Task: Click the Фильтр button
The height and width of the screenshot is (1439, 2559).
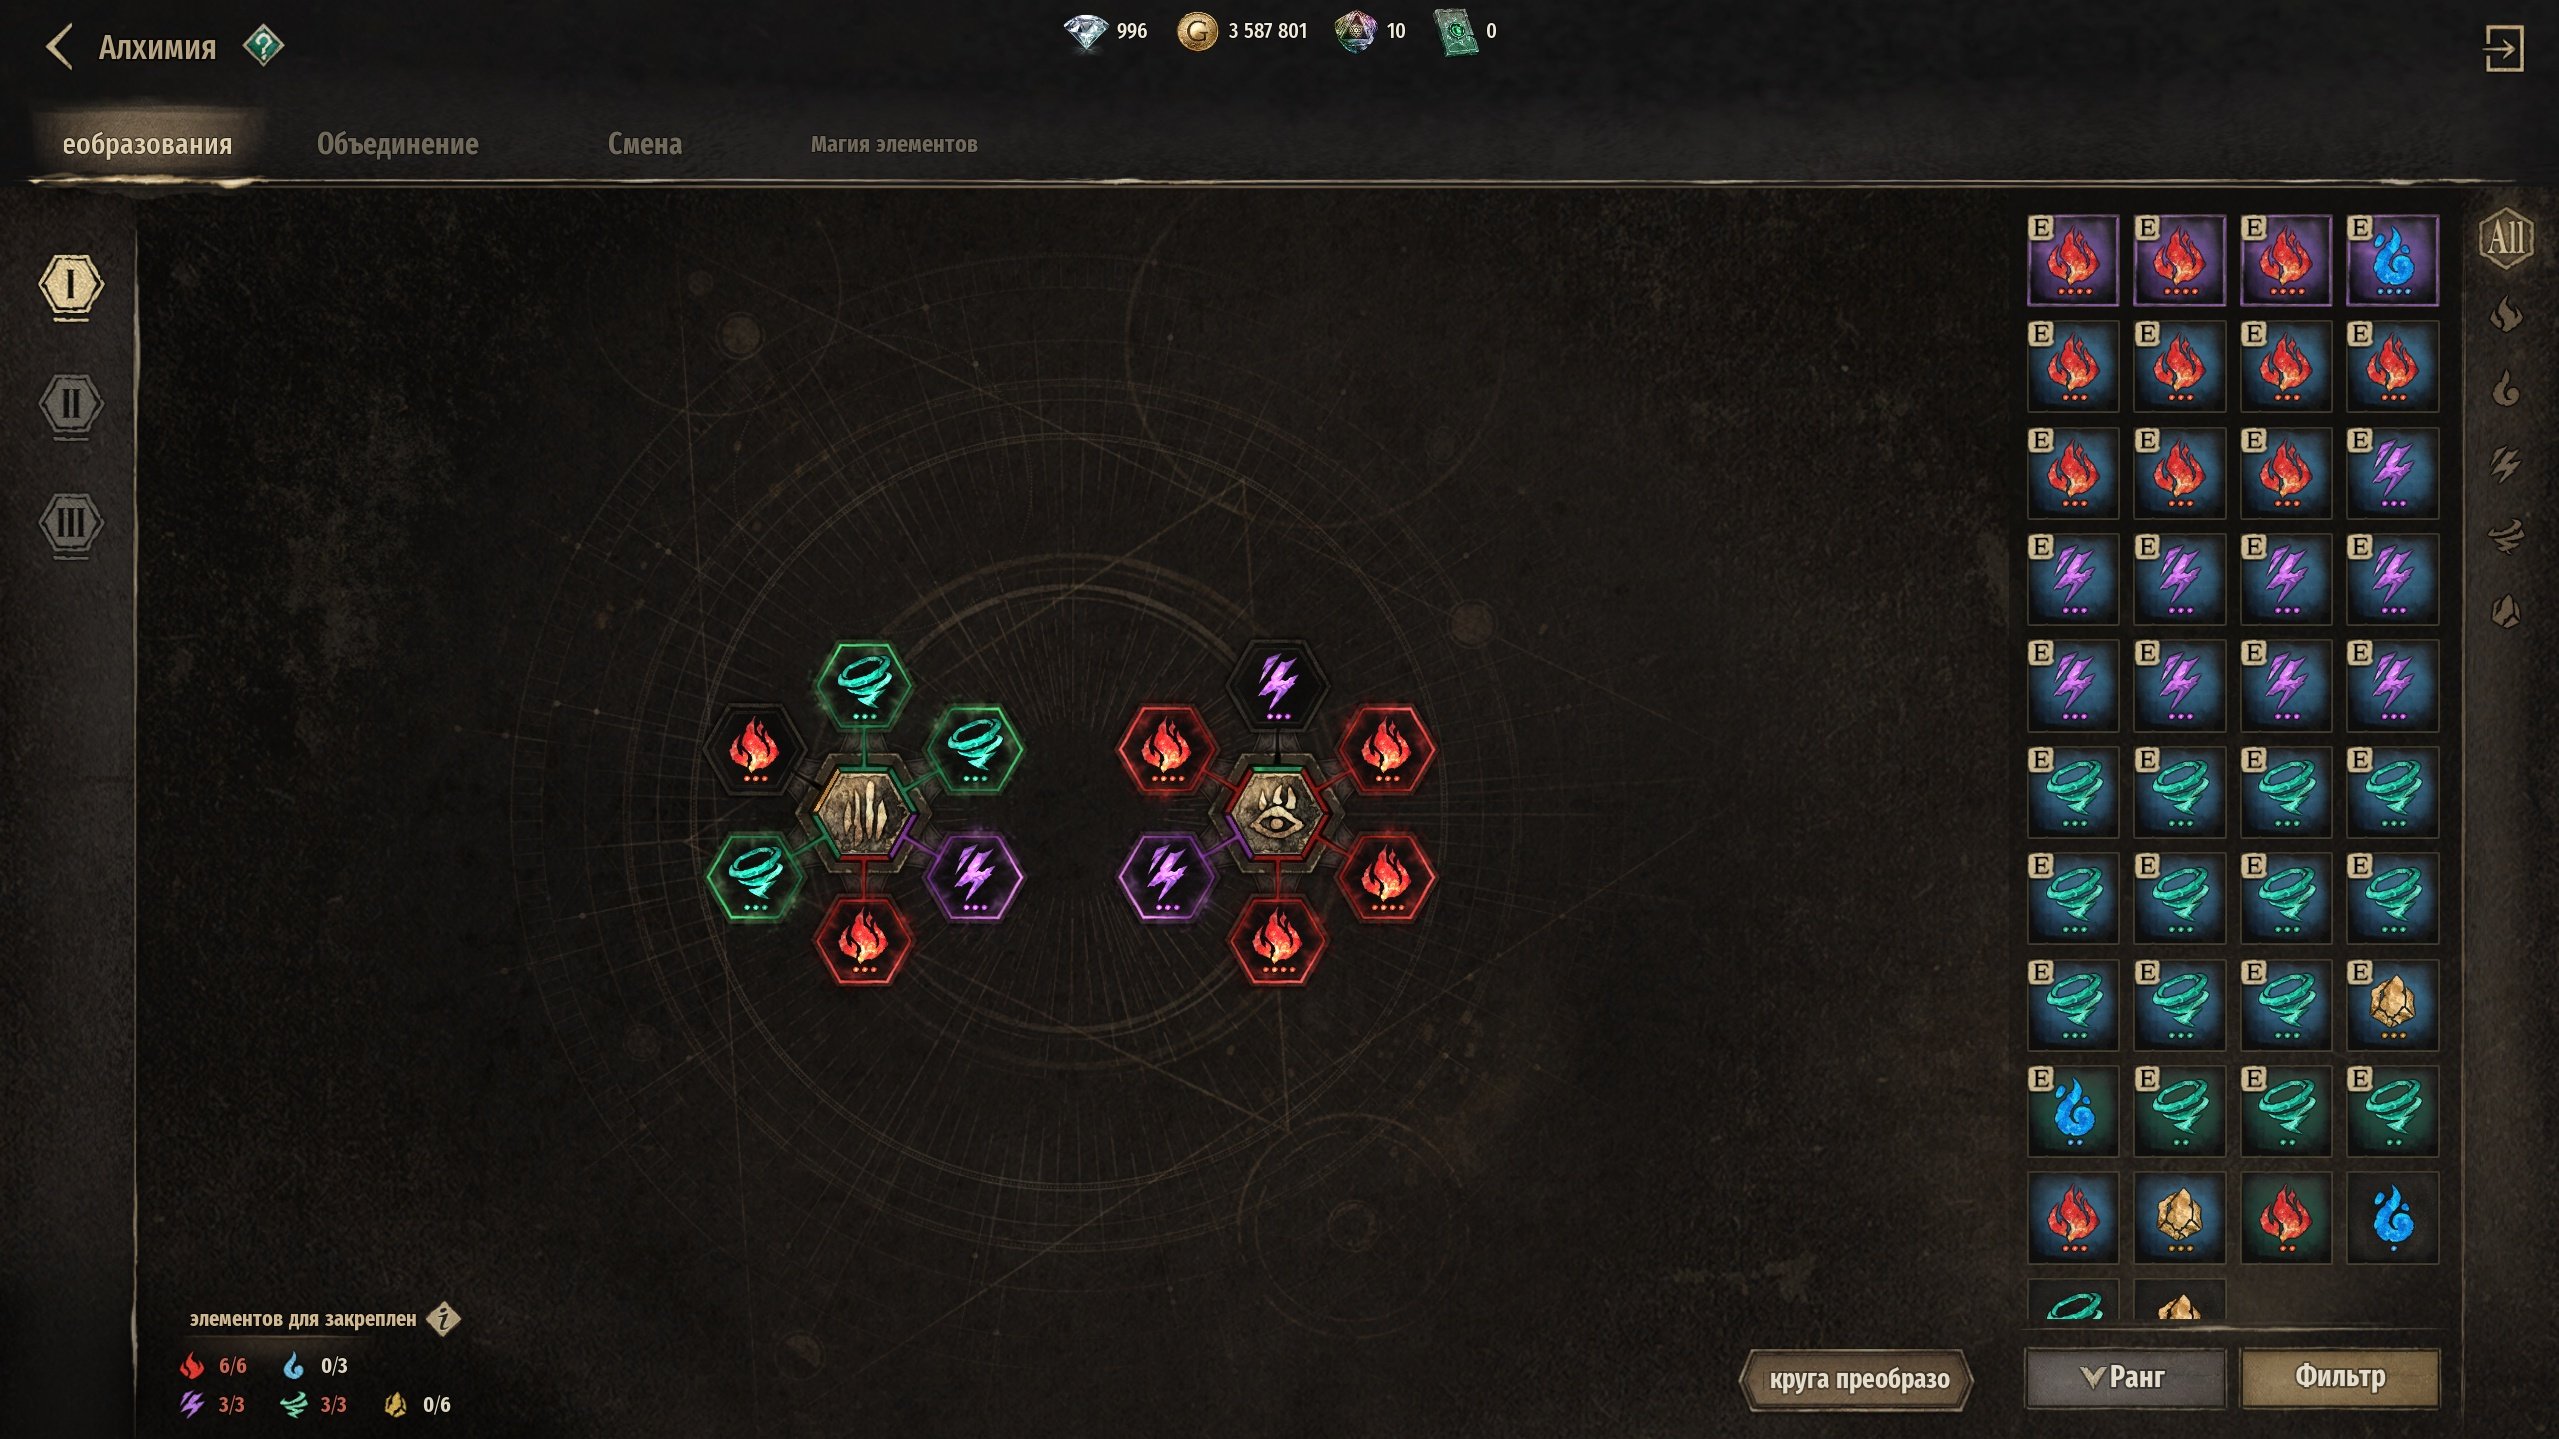Action: [2339, 1377]
